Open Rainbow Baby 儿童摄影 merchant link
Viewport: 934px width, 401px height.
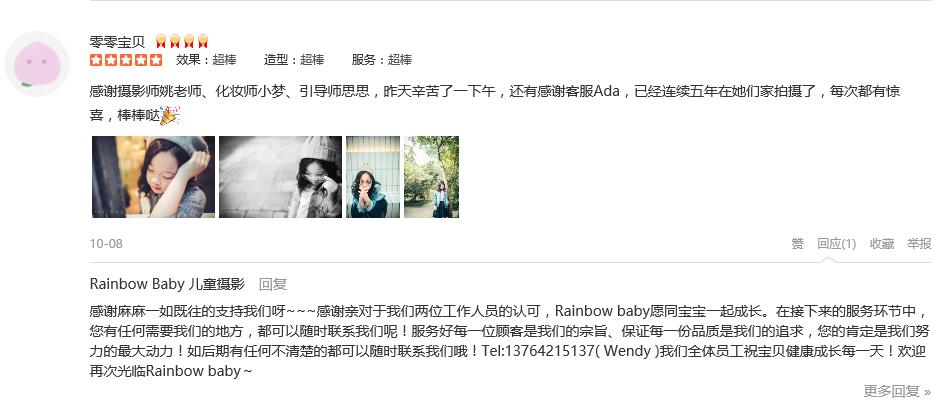point(167,284)
